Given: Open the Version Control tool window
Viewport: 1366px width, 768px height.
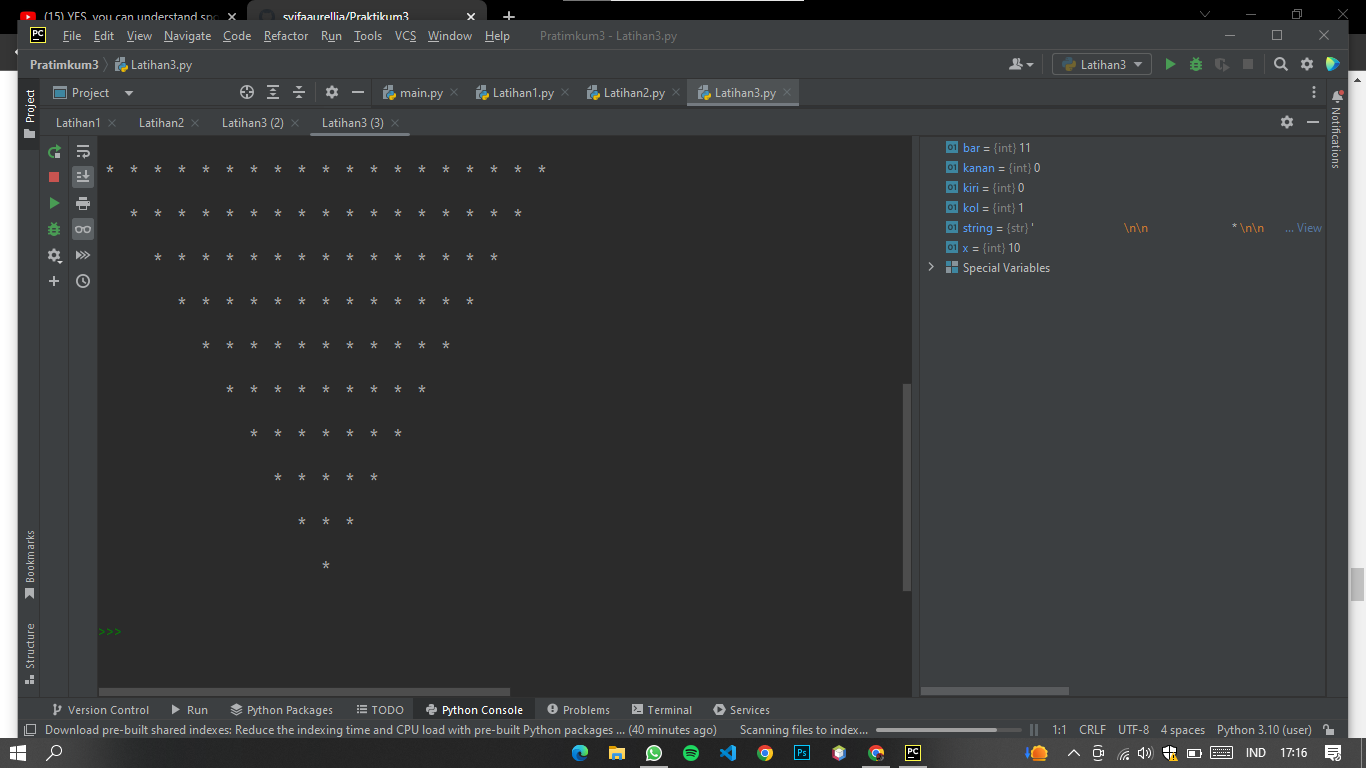Looking at the screenshot, I should [100, 710].
